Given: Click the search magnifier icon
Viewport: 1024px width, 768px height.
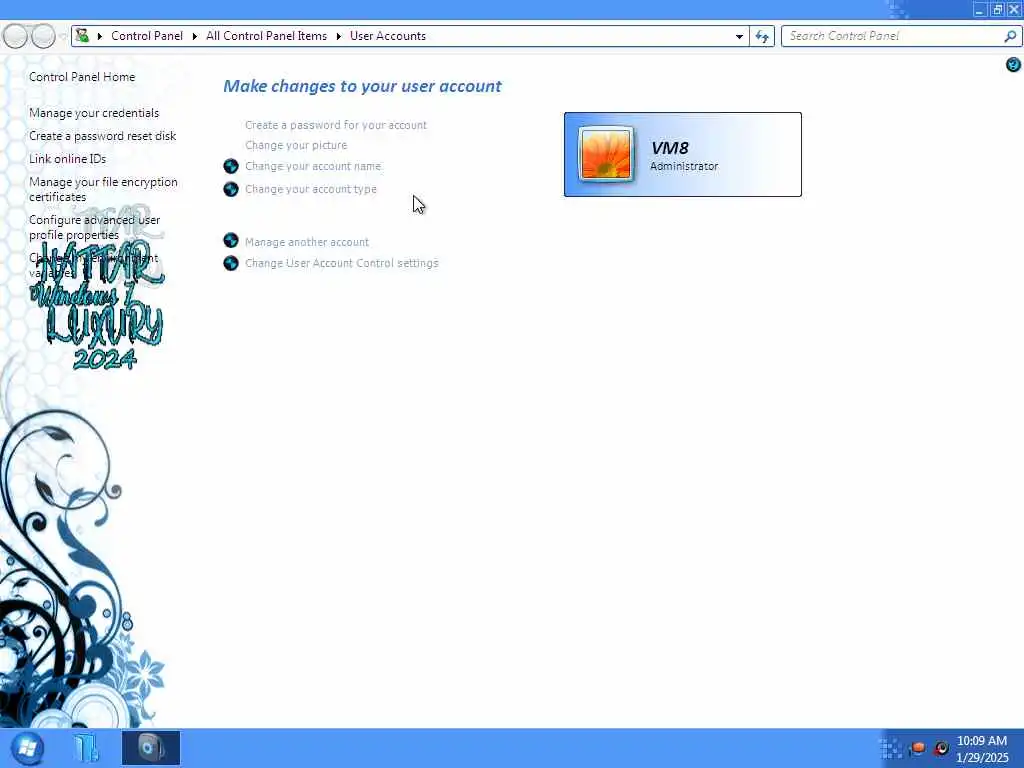Looking at the screenshot, I should (1010, 37).
